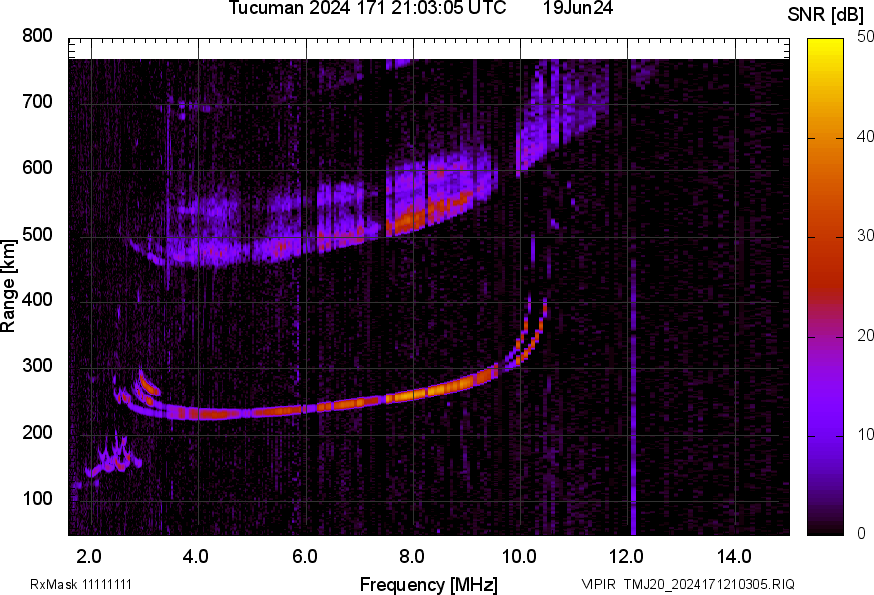Click the colorbar tick value '40'
This screenshot has width=874, height=595.
[x=865, y=136]
